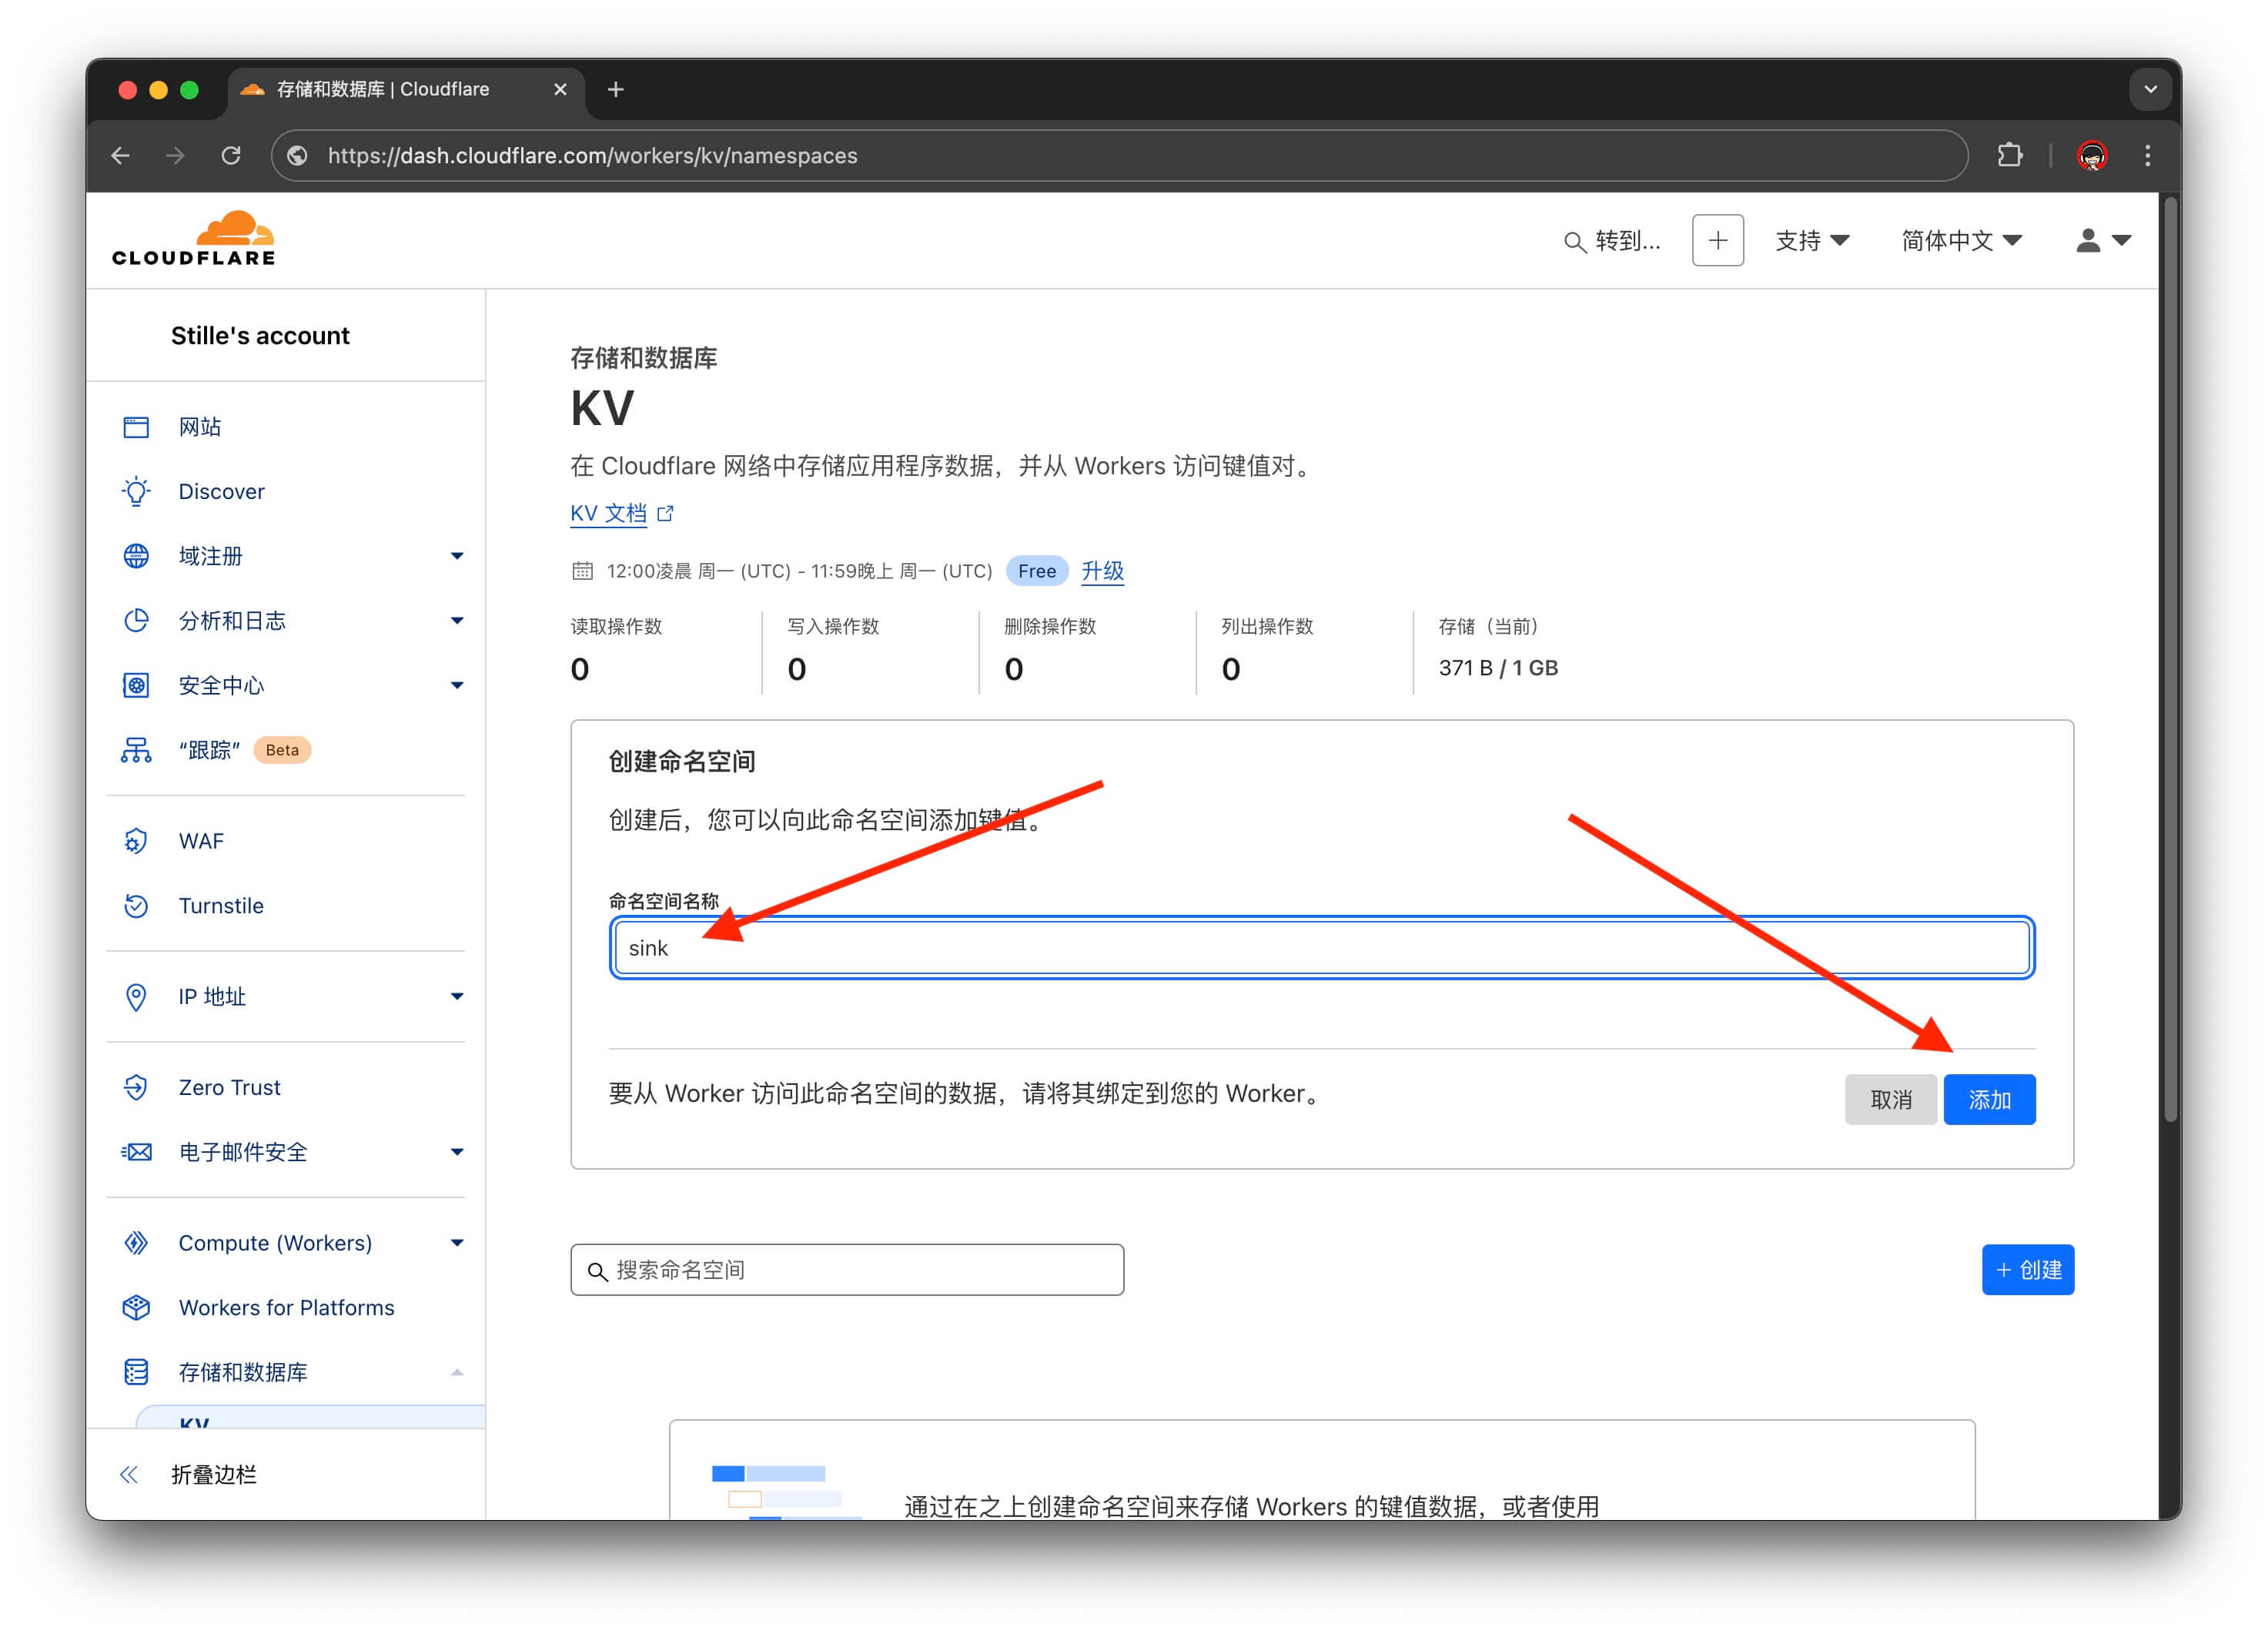
Task: Click the 域注册 globe icon
Action: pyautogui.click(x=136, y=556)
